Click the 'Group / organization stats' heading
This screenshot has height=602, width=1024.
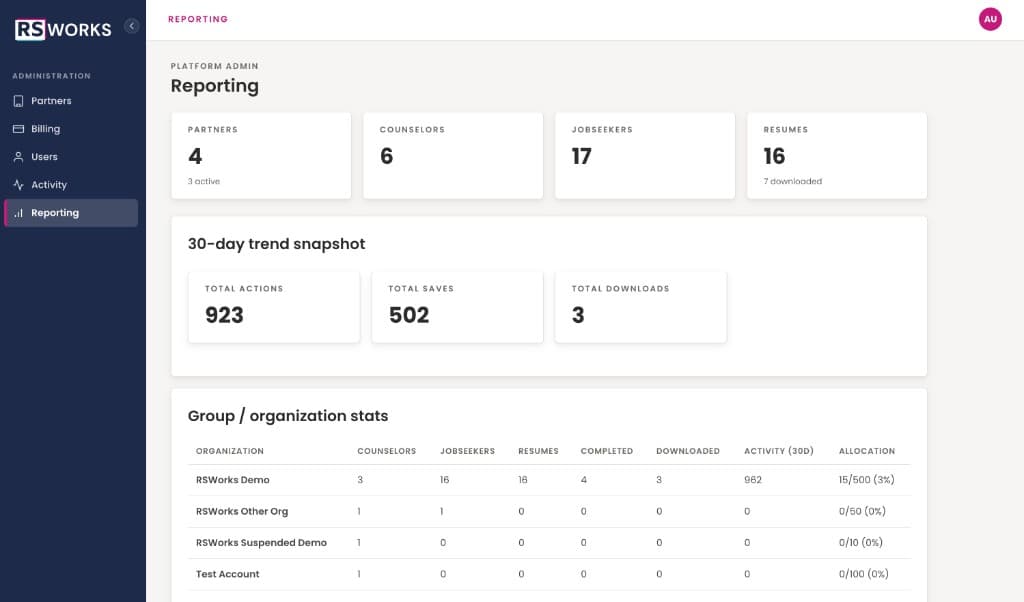coord(288,416)
